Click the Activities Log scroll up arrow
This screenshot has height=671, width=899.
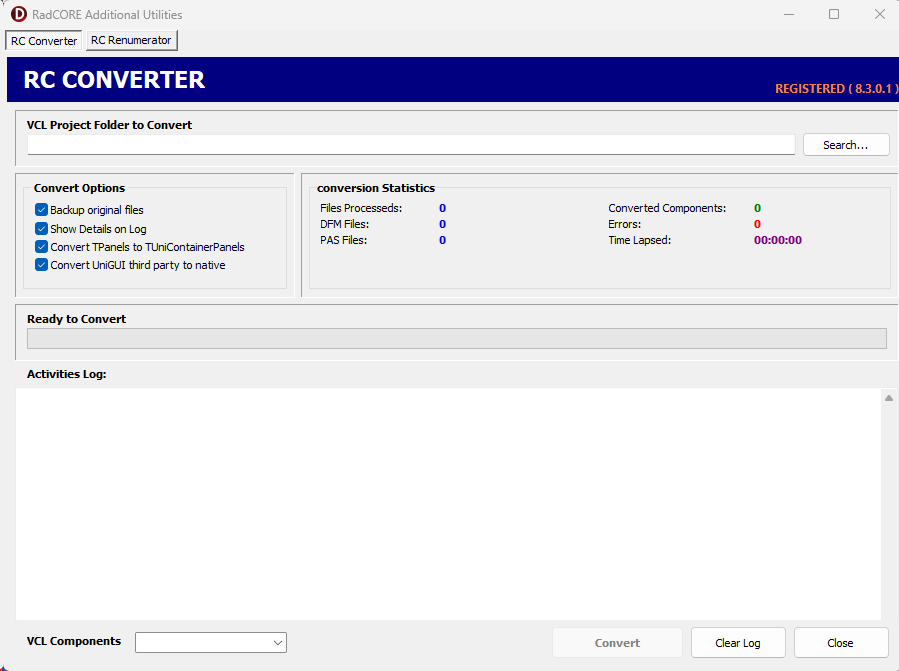pos(889,398)
